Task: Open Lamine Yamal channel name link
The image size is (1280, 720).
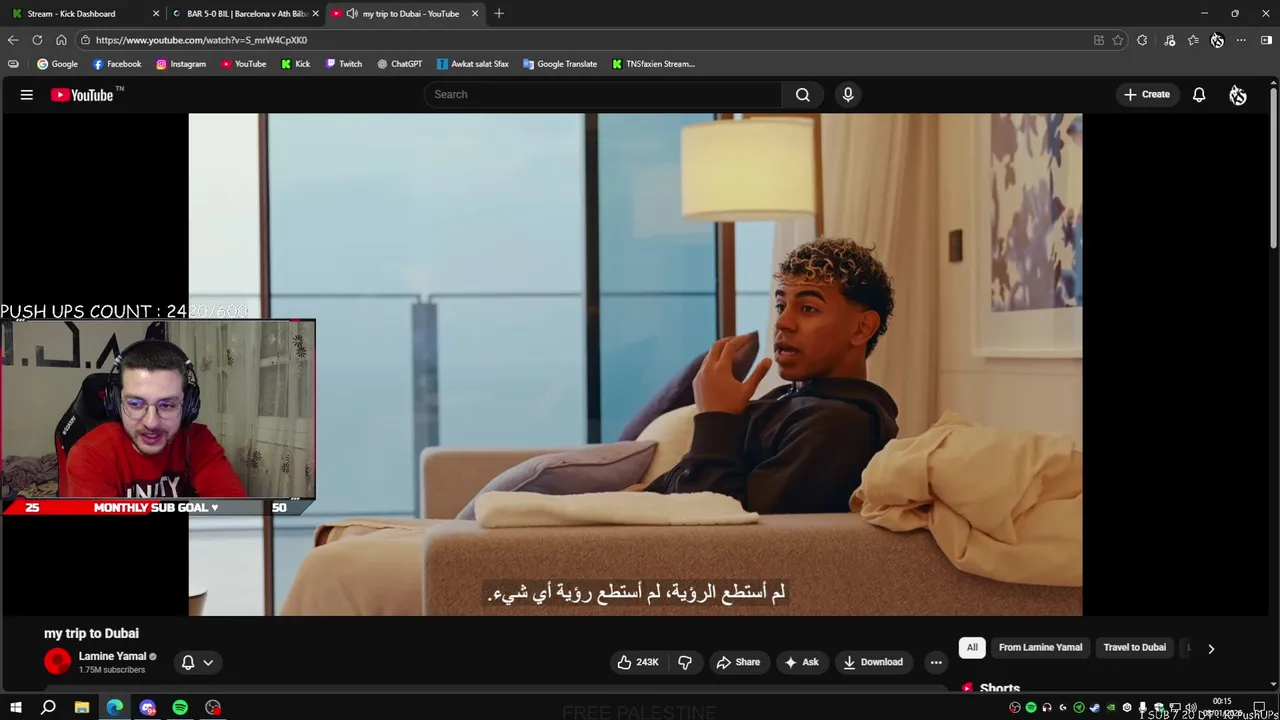Action: (x=112, y=656)
